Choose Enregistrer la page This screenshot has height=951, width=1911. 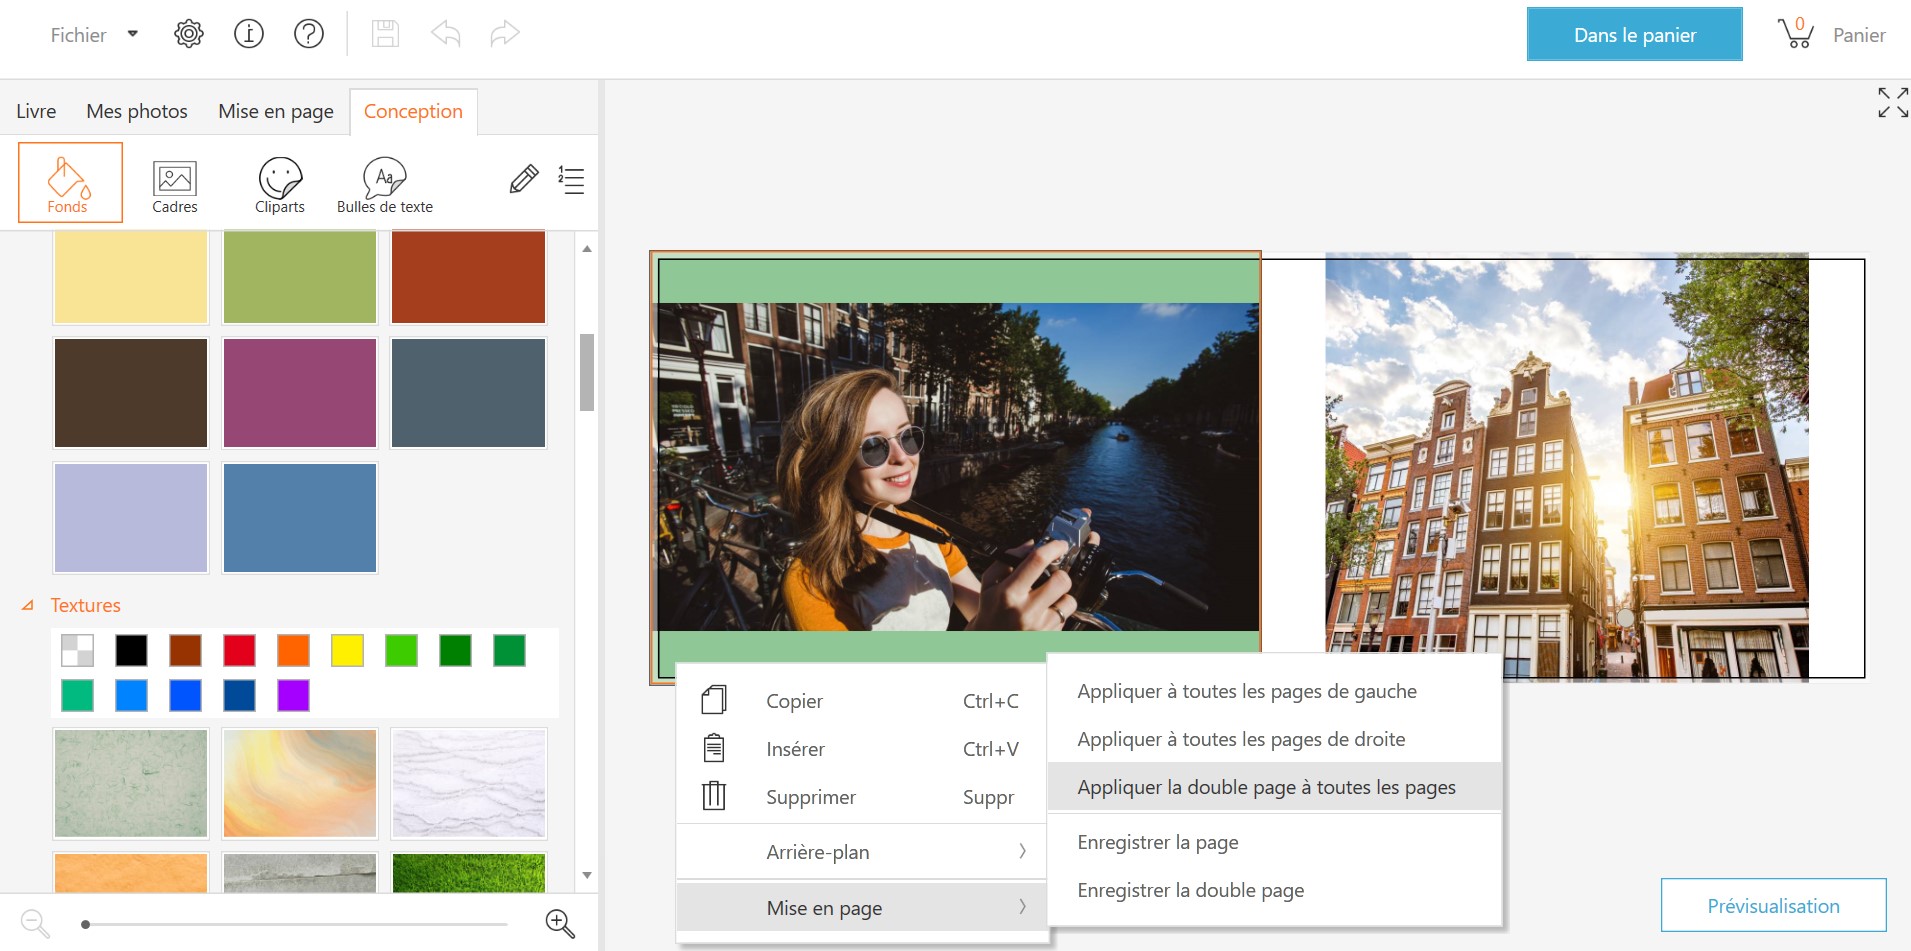pyautogui.click(x=1274, y=842)
